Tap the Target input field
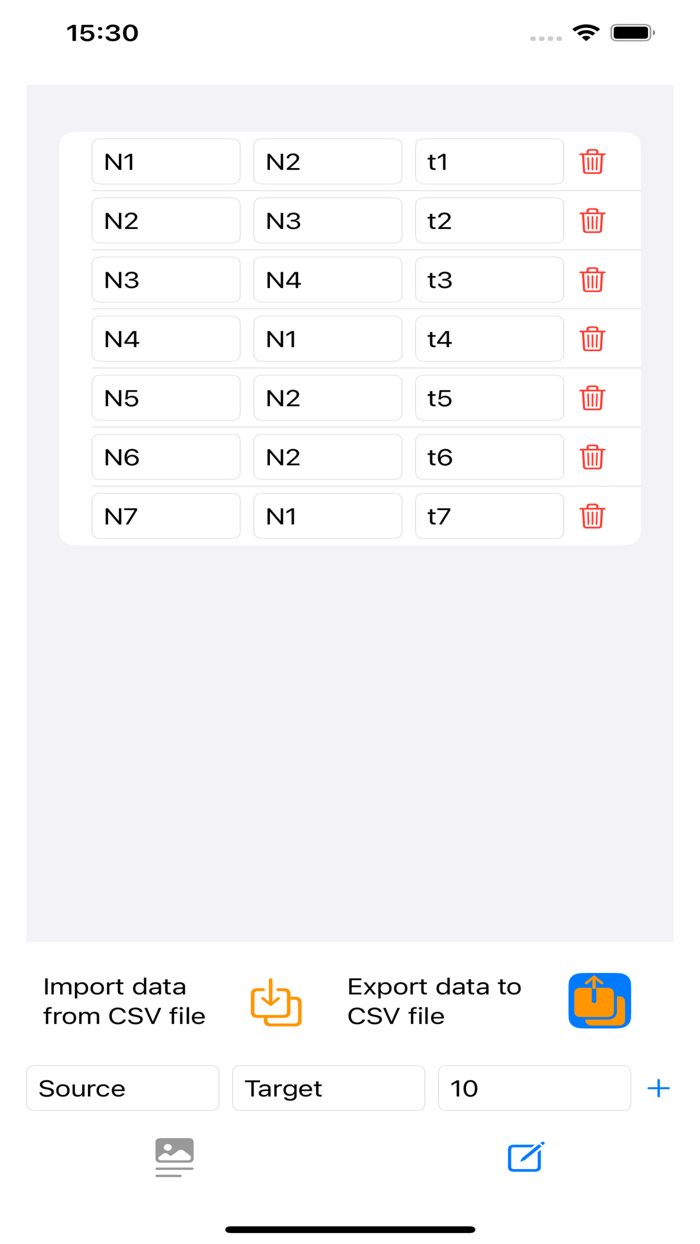Screen dimensions: 700x1244 (x=328, y=1088)
